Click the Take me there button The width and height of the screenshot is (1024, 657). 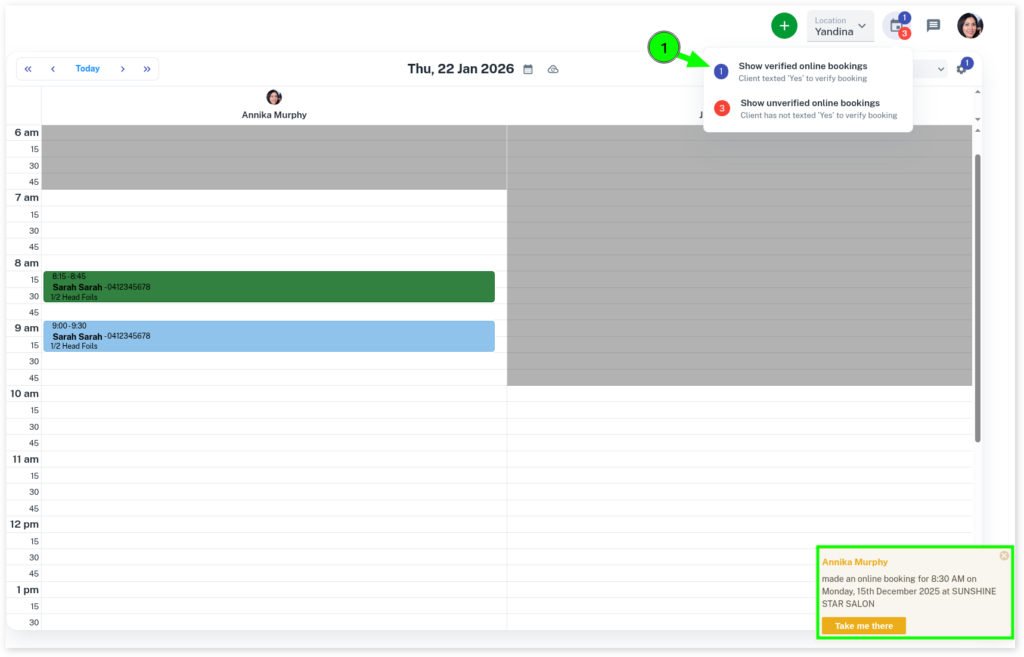(x=863, y=626)
